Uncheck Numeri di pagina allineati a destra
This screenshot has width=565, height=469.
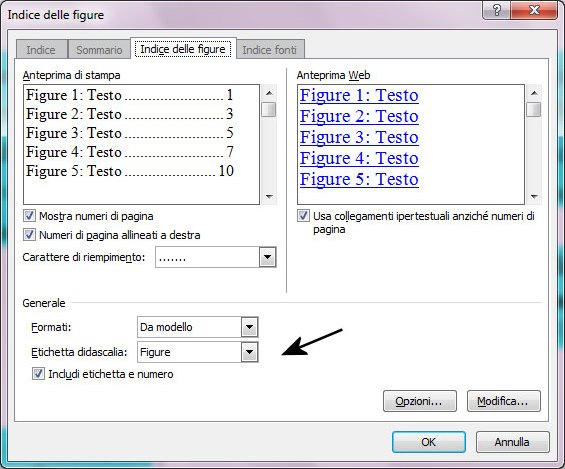click(29, 235)
